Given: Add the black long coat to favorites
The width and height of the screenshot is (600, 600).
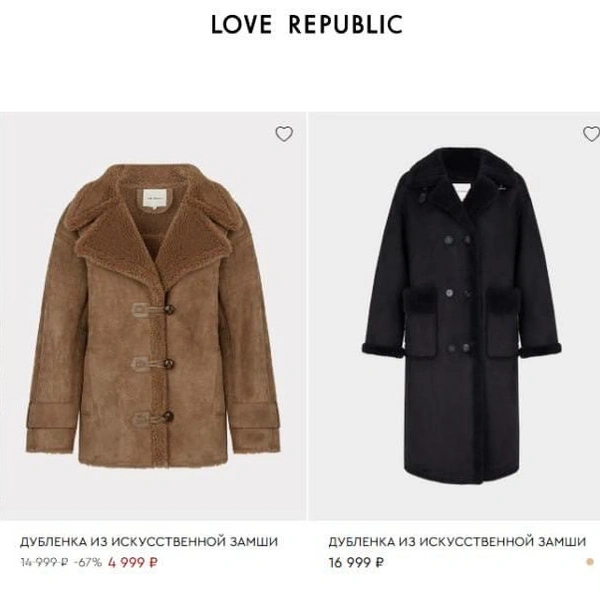Looking at the screenshot, I should [591, 134].
